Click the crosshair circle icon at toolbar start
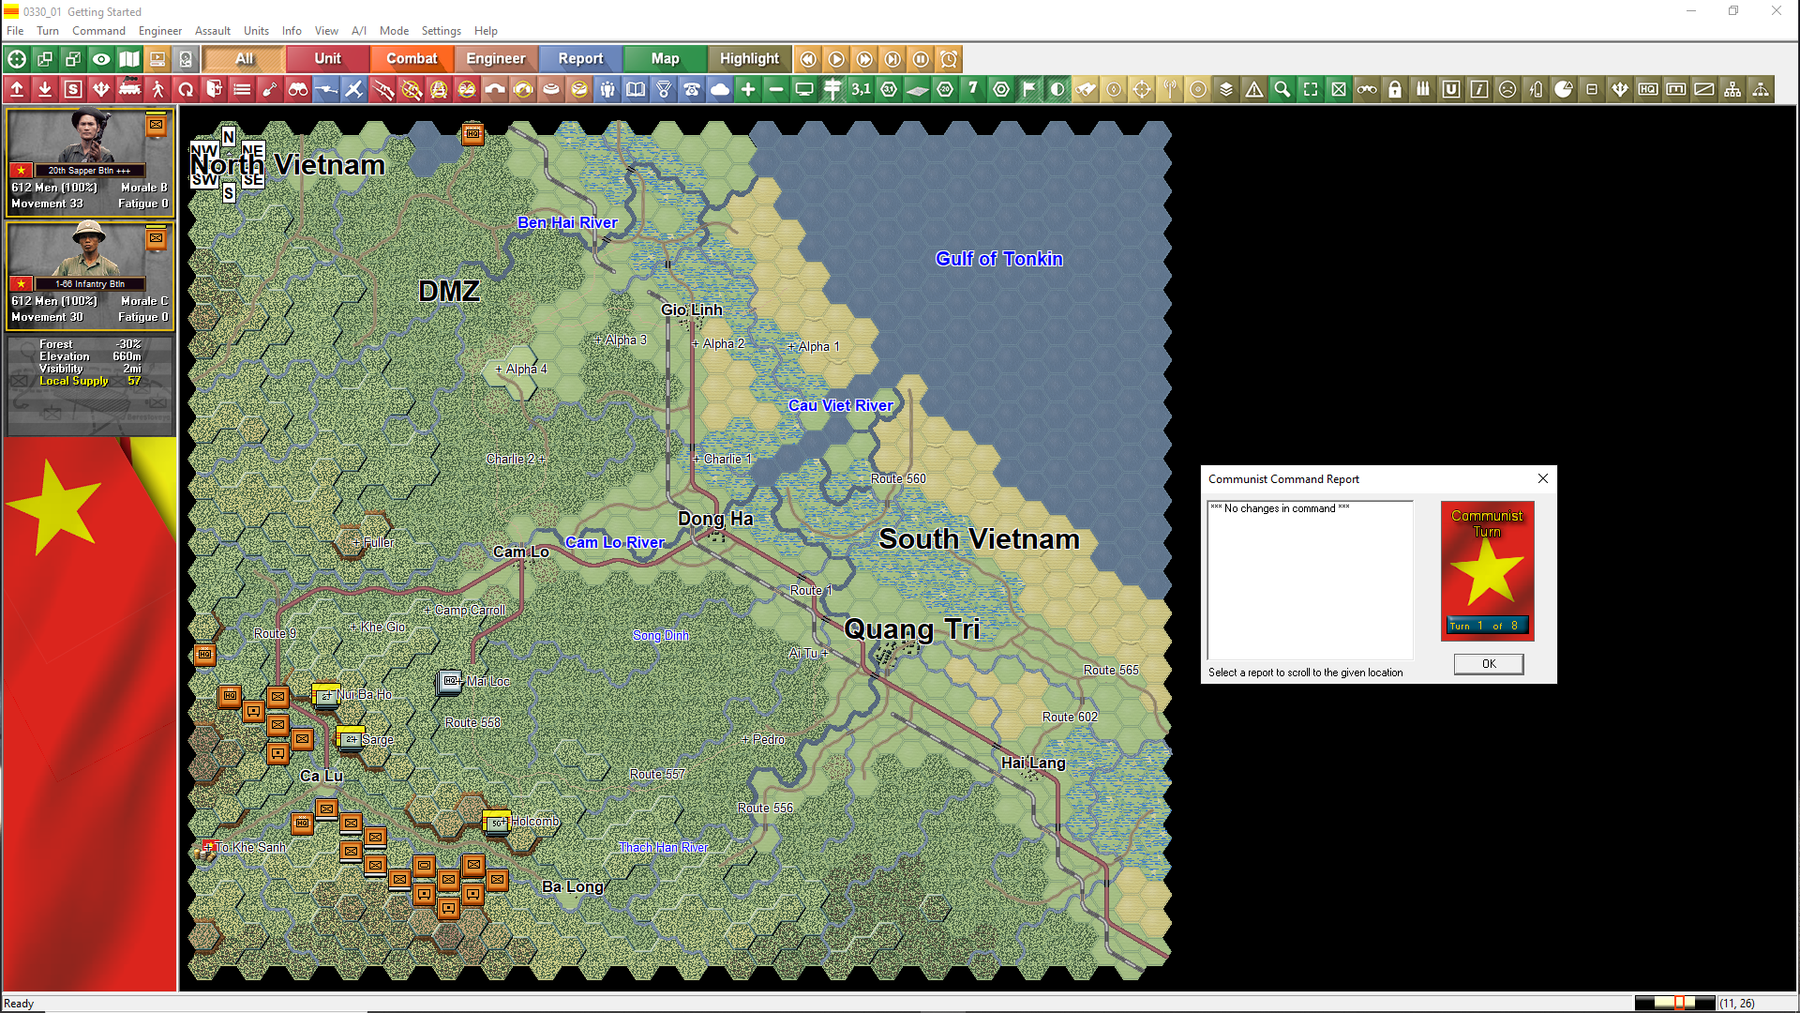Viewport: 1800px width, 1013px height. (17, 59)
